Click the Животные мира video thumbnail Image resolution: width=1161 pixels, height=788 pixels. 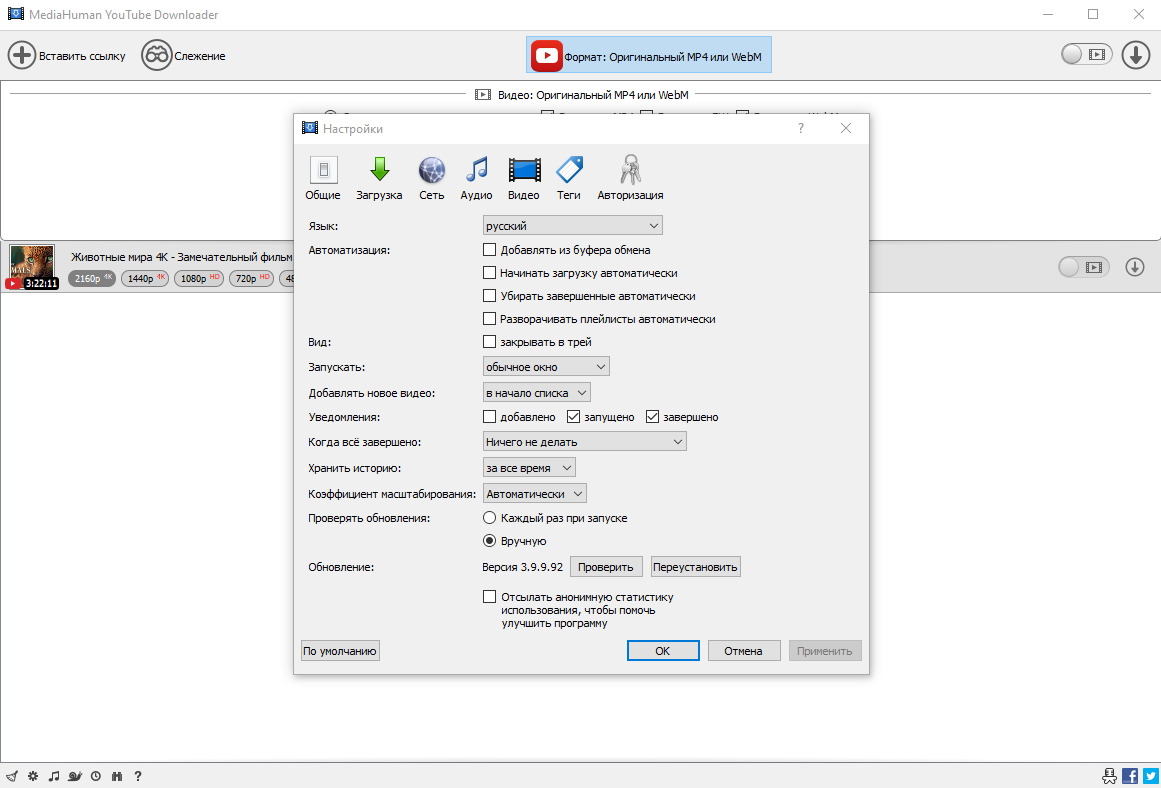point(32,267)
